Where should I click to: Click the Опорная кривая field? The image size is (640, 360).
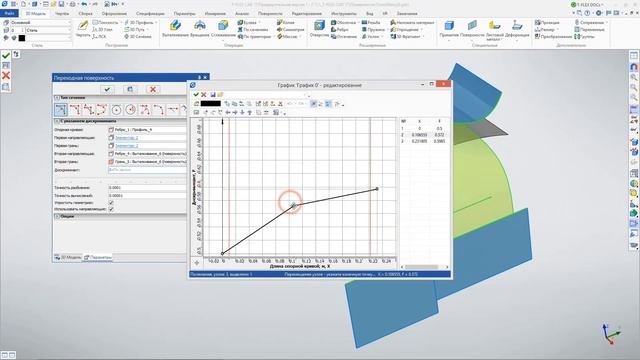point(147,130)
